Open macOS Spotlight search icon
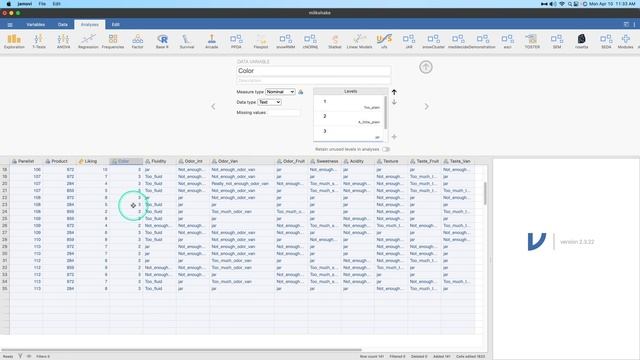Screen dimensions: 640x360 570,4
